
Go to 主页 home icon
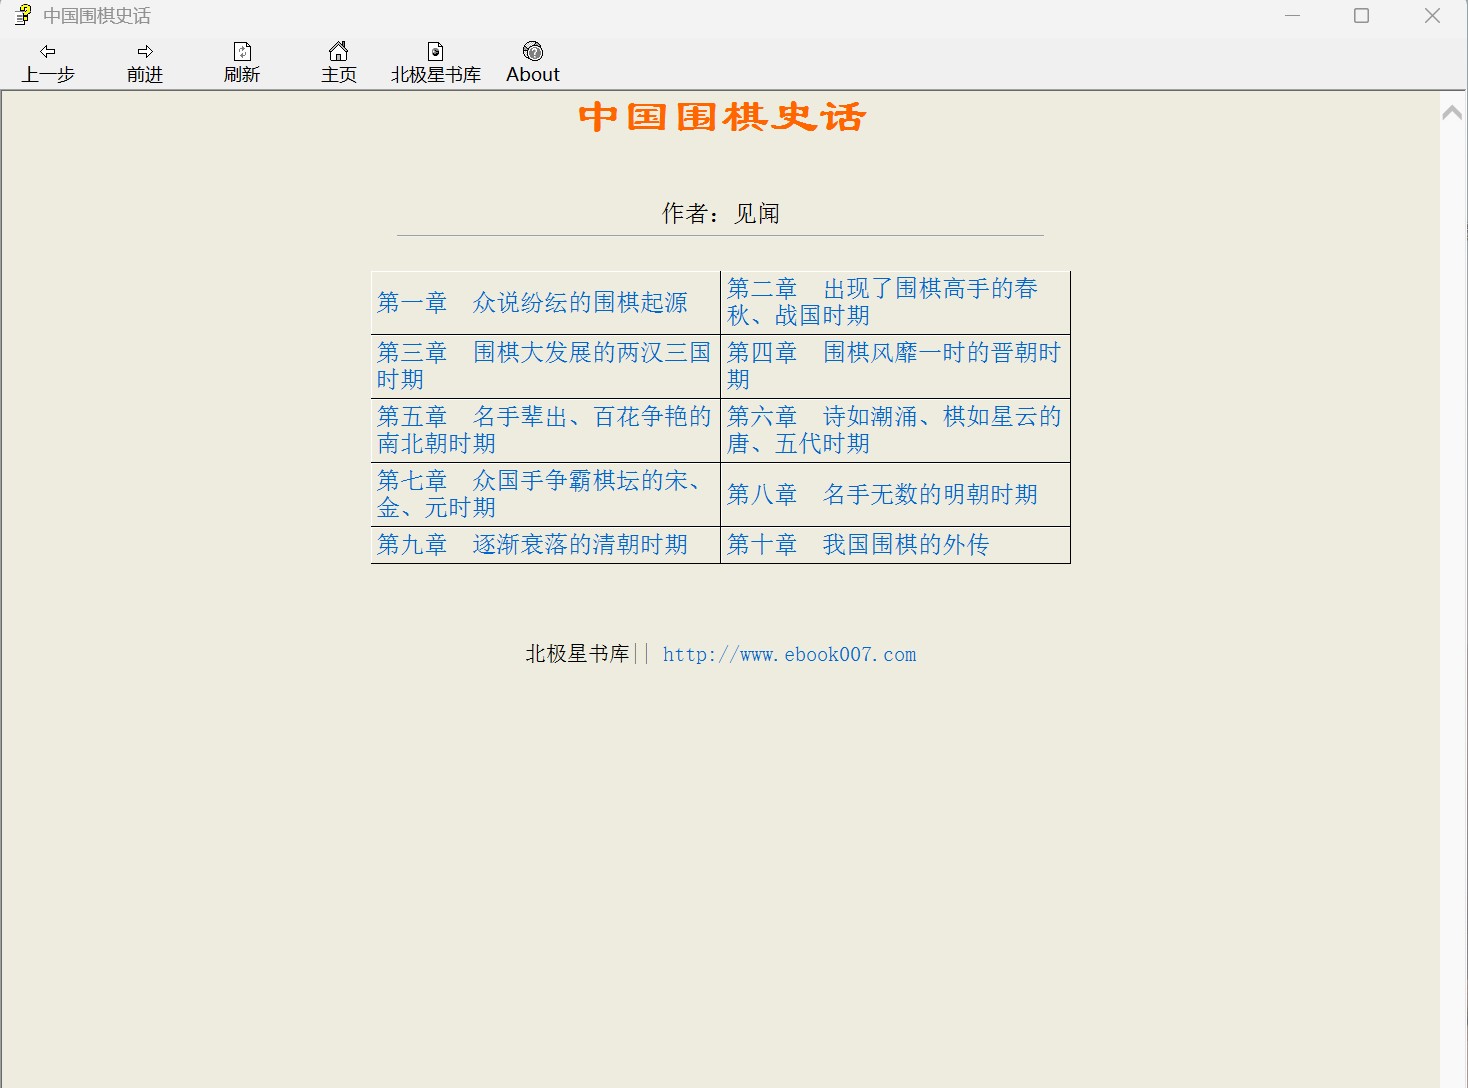339,51
